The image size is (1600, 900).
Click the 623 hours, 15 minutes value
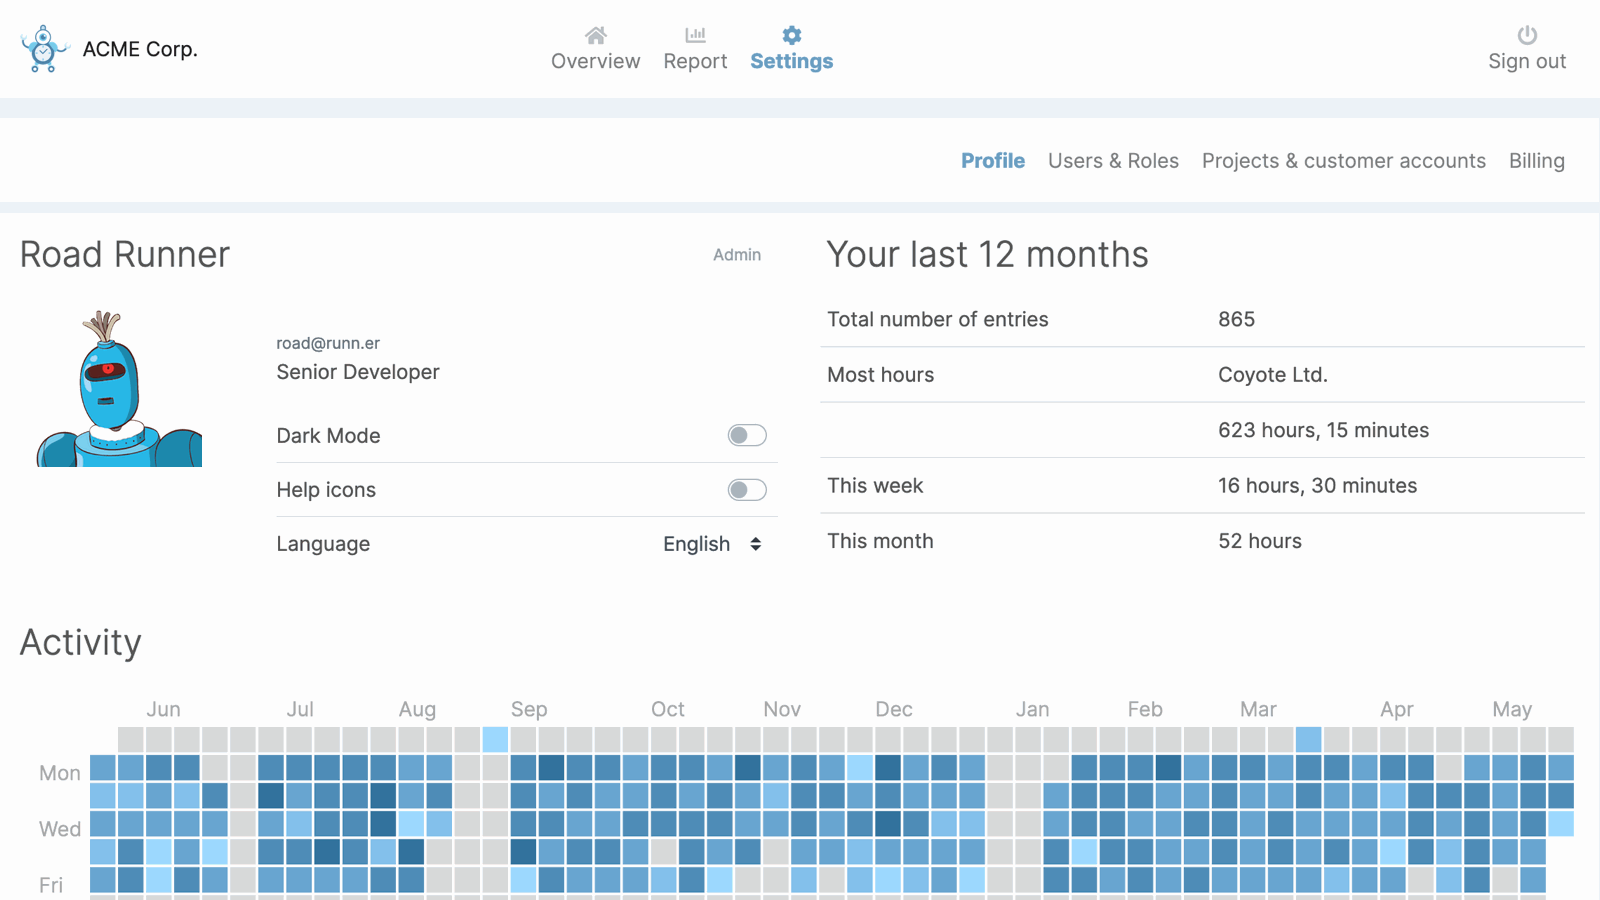(1323, 430)
